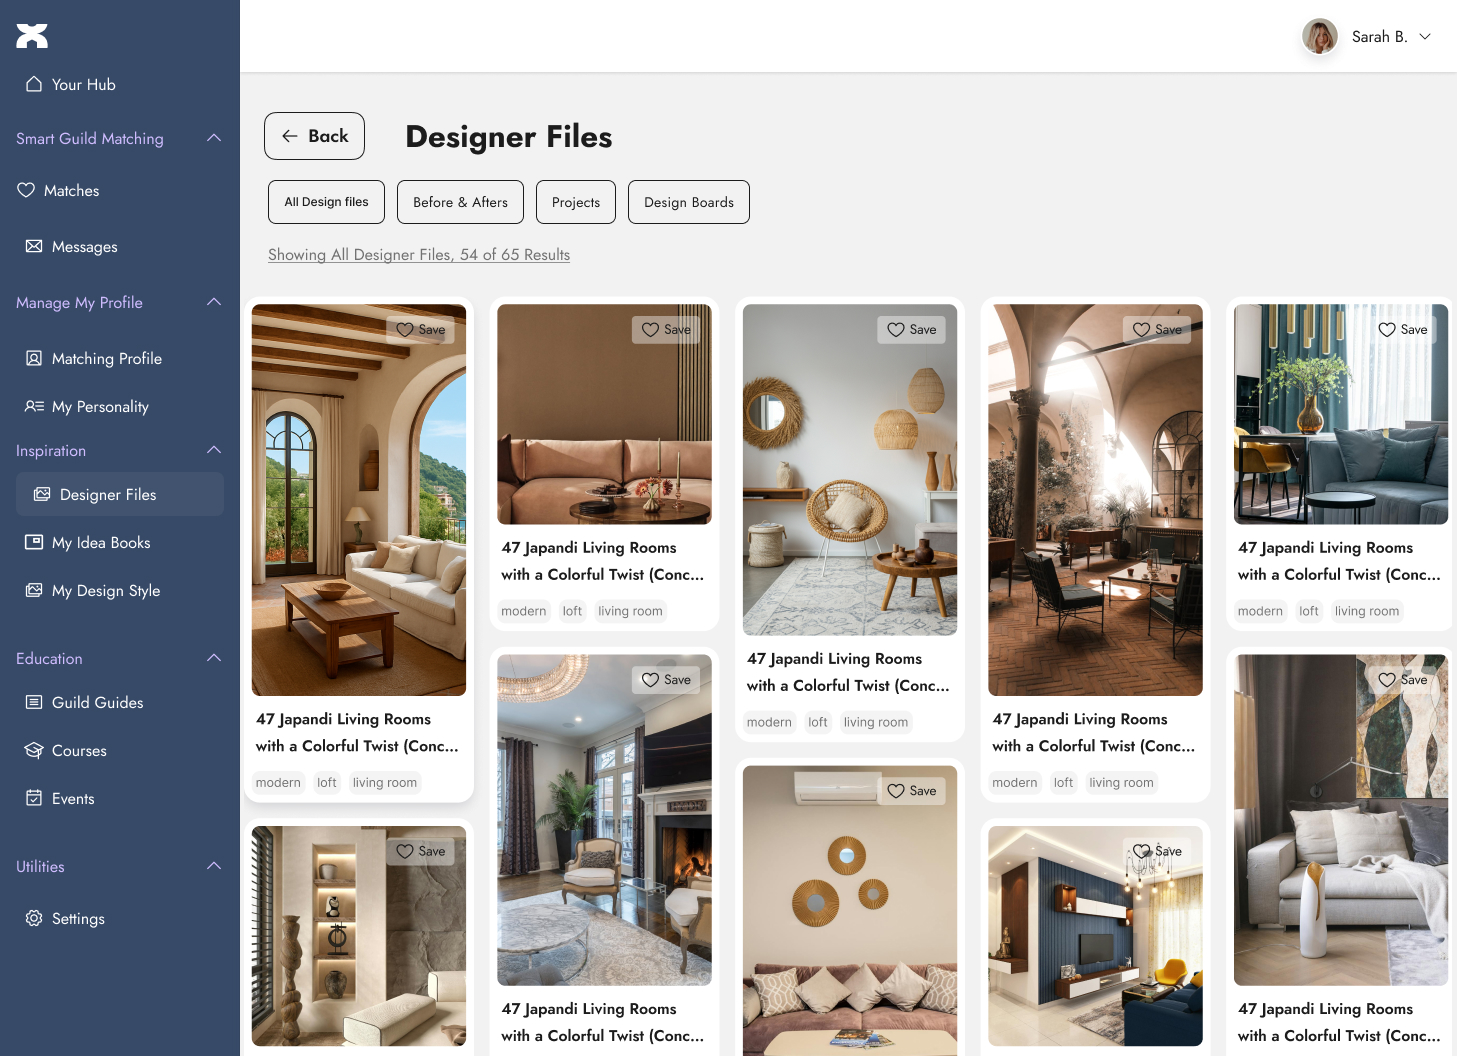Click the Events calendar icon
This screenshot has width=1457, height=1056.
(x=34, y=798)
